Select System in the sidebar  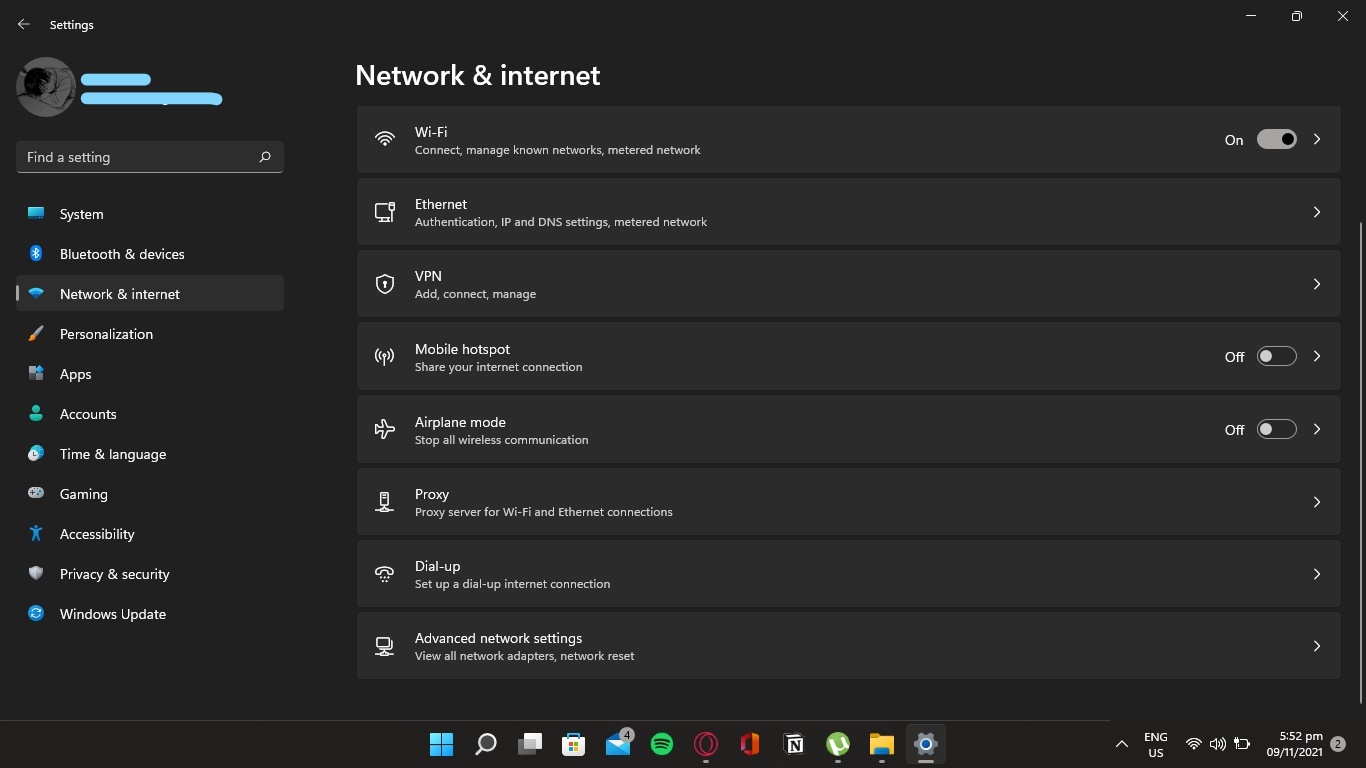click(x=150, y=214)
